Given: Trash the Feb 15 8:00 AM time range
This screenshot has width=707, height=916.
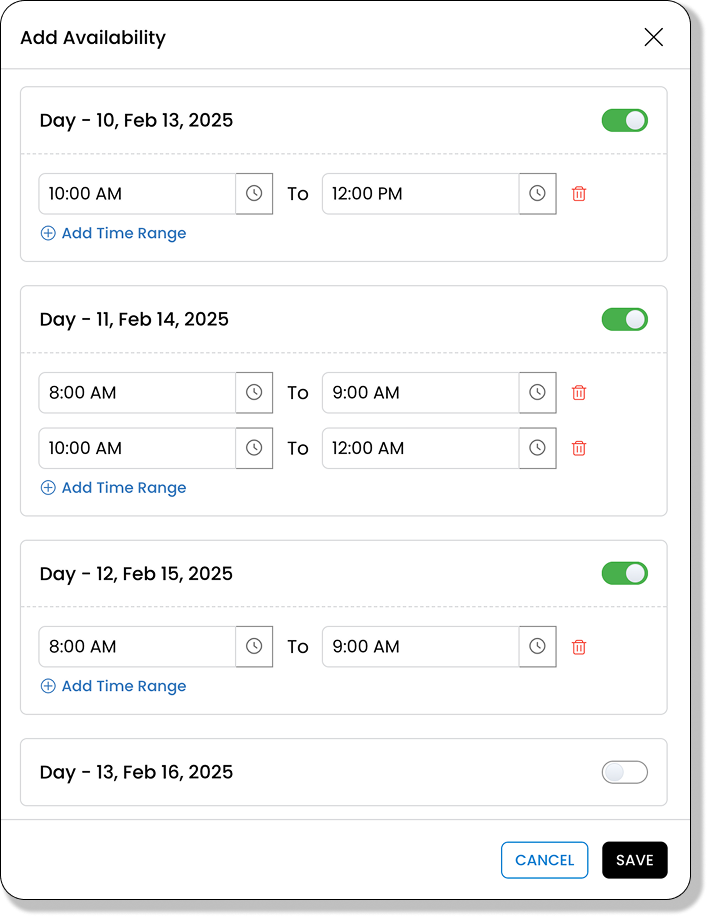Looking at the screenshot, I should point(579,647).
